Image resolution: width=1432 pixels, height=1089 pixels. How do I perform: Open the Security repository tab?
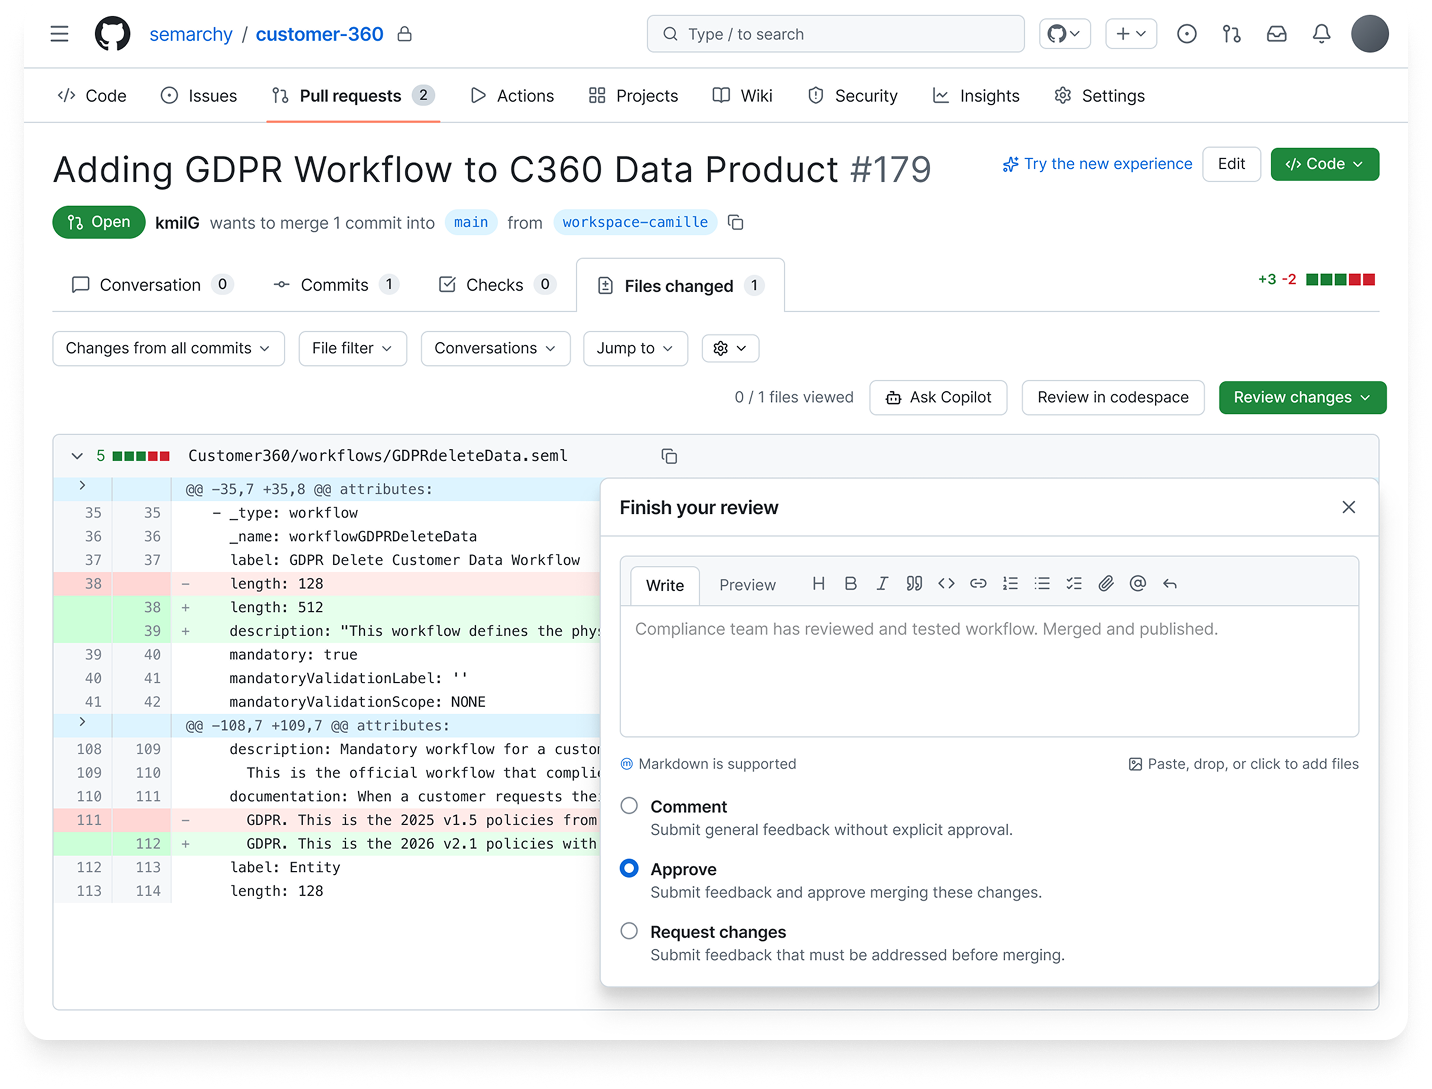[x=852, y=96]
